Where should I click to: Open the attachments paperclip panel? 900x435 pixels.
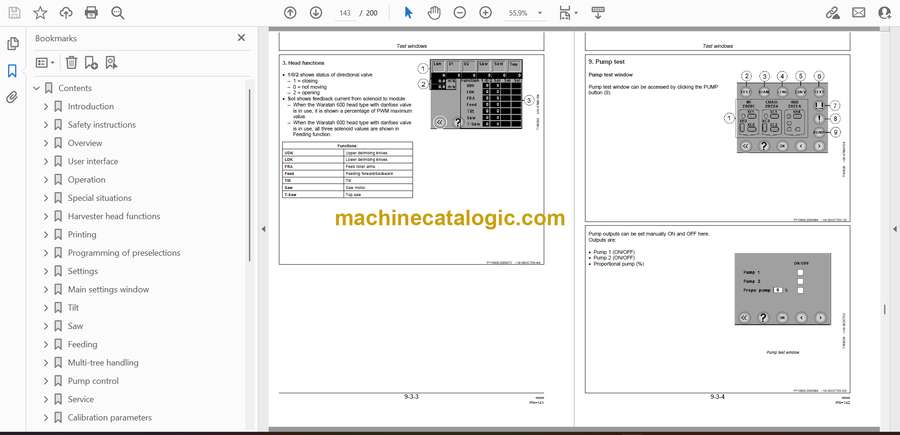pyautogui.click(x=13, y=97)
